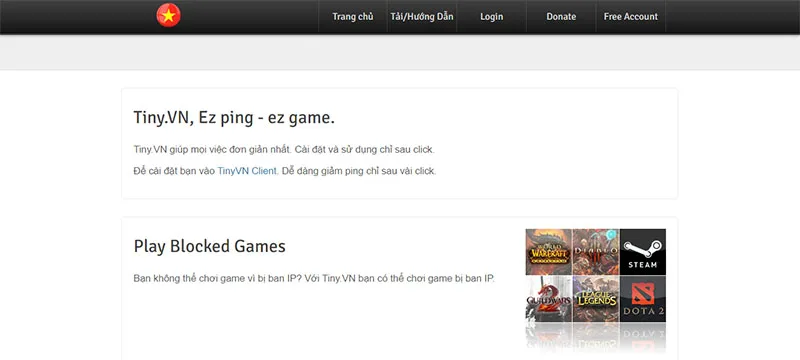This screenshot has width=800, height=360.
Task: Click the sentence starting 'Tiny.VN giúp mọi việc'
Action: point(284,150)
